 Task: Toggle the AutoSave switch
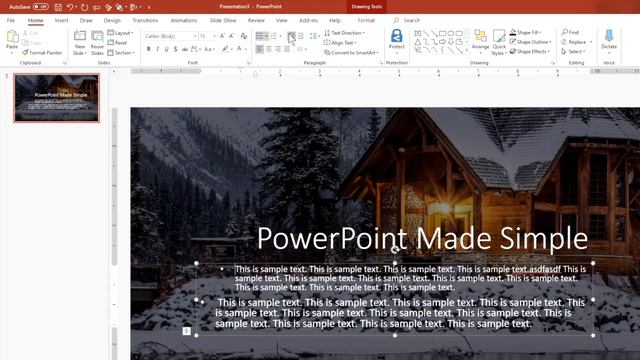tap(40, 7)
